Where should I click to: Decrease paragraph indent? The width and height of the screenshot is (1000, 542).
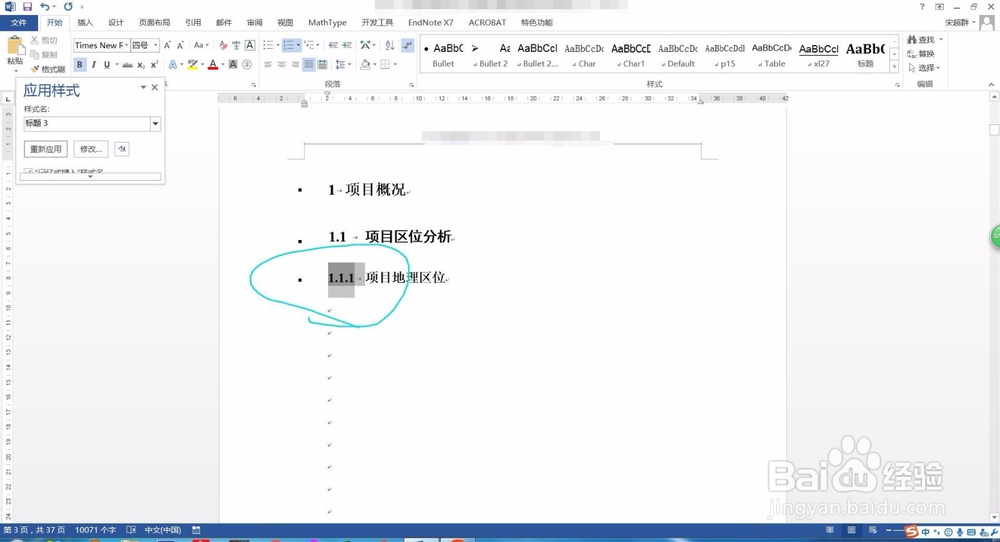coord(334,45)
